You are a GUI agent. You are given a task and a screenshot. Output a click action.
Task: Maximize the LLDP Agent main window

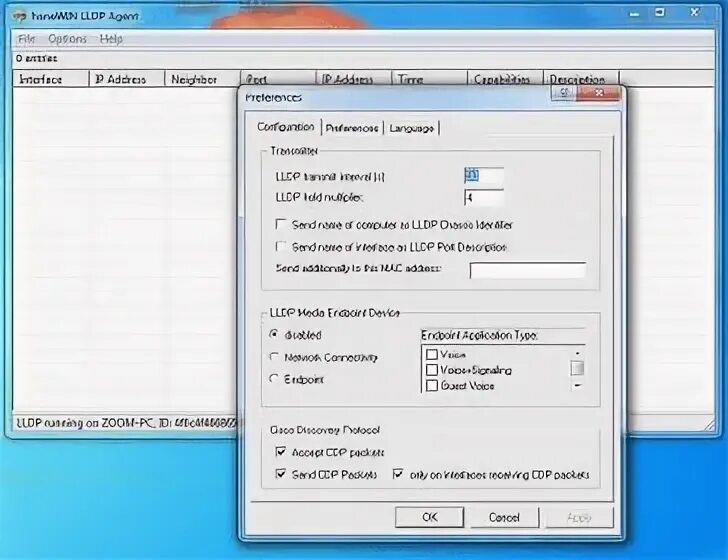pos(660,13)
